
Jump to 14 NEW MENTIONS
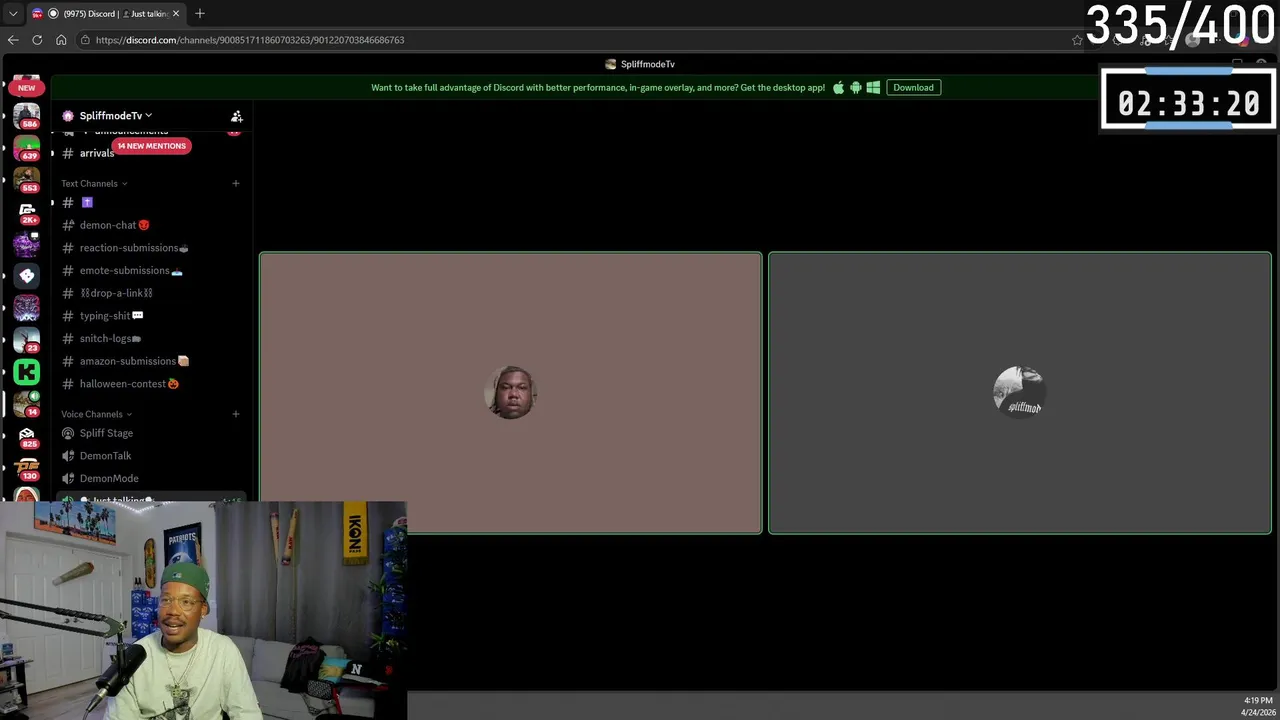pos(151,146)
